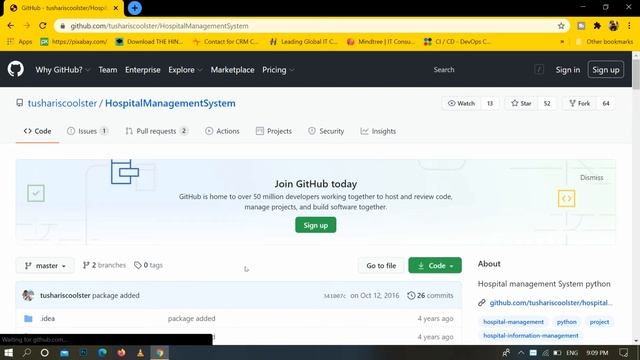Open the watchers count 13

point(490,103)
